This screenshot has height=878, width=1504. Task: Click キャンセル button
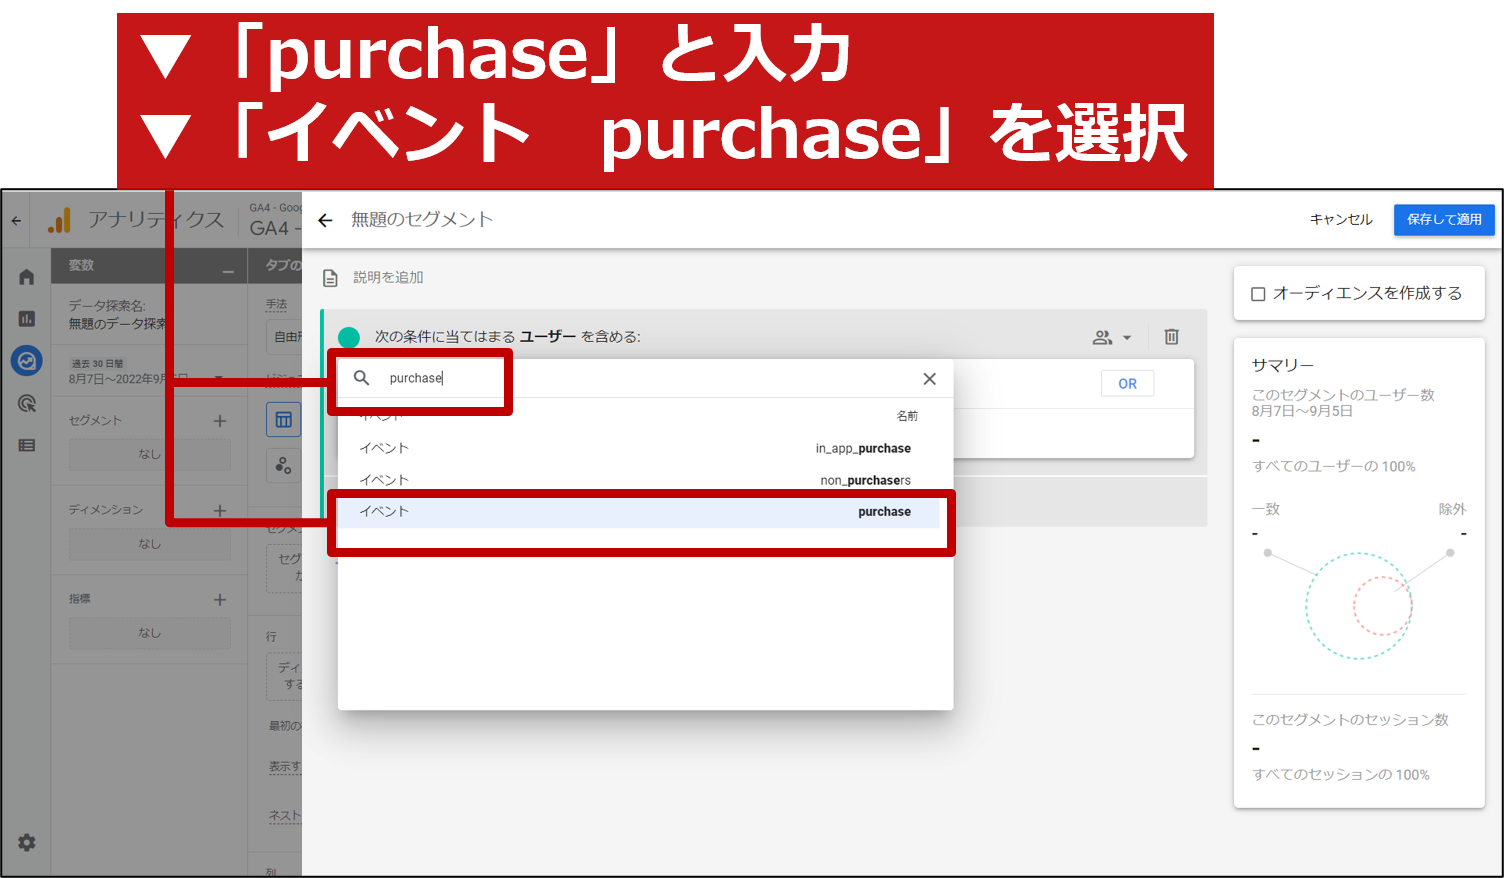coord(1341,220)
